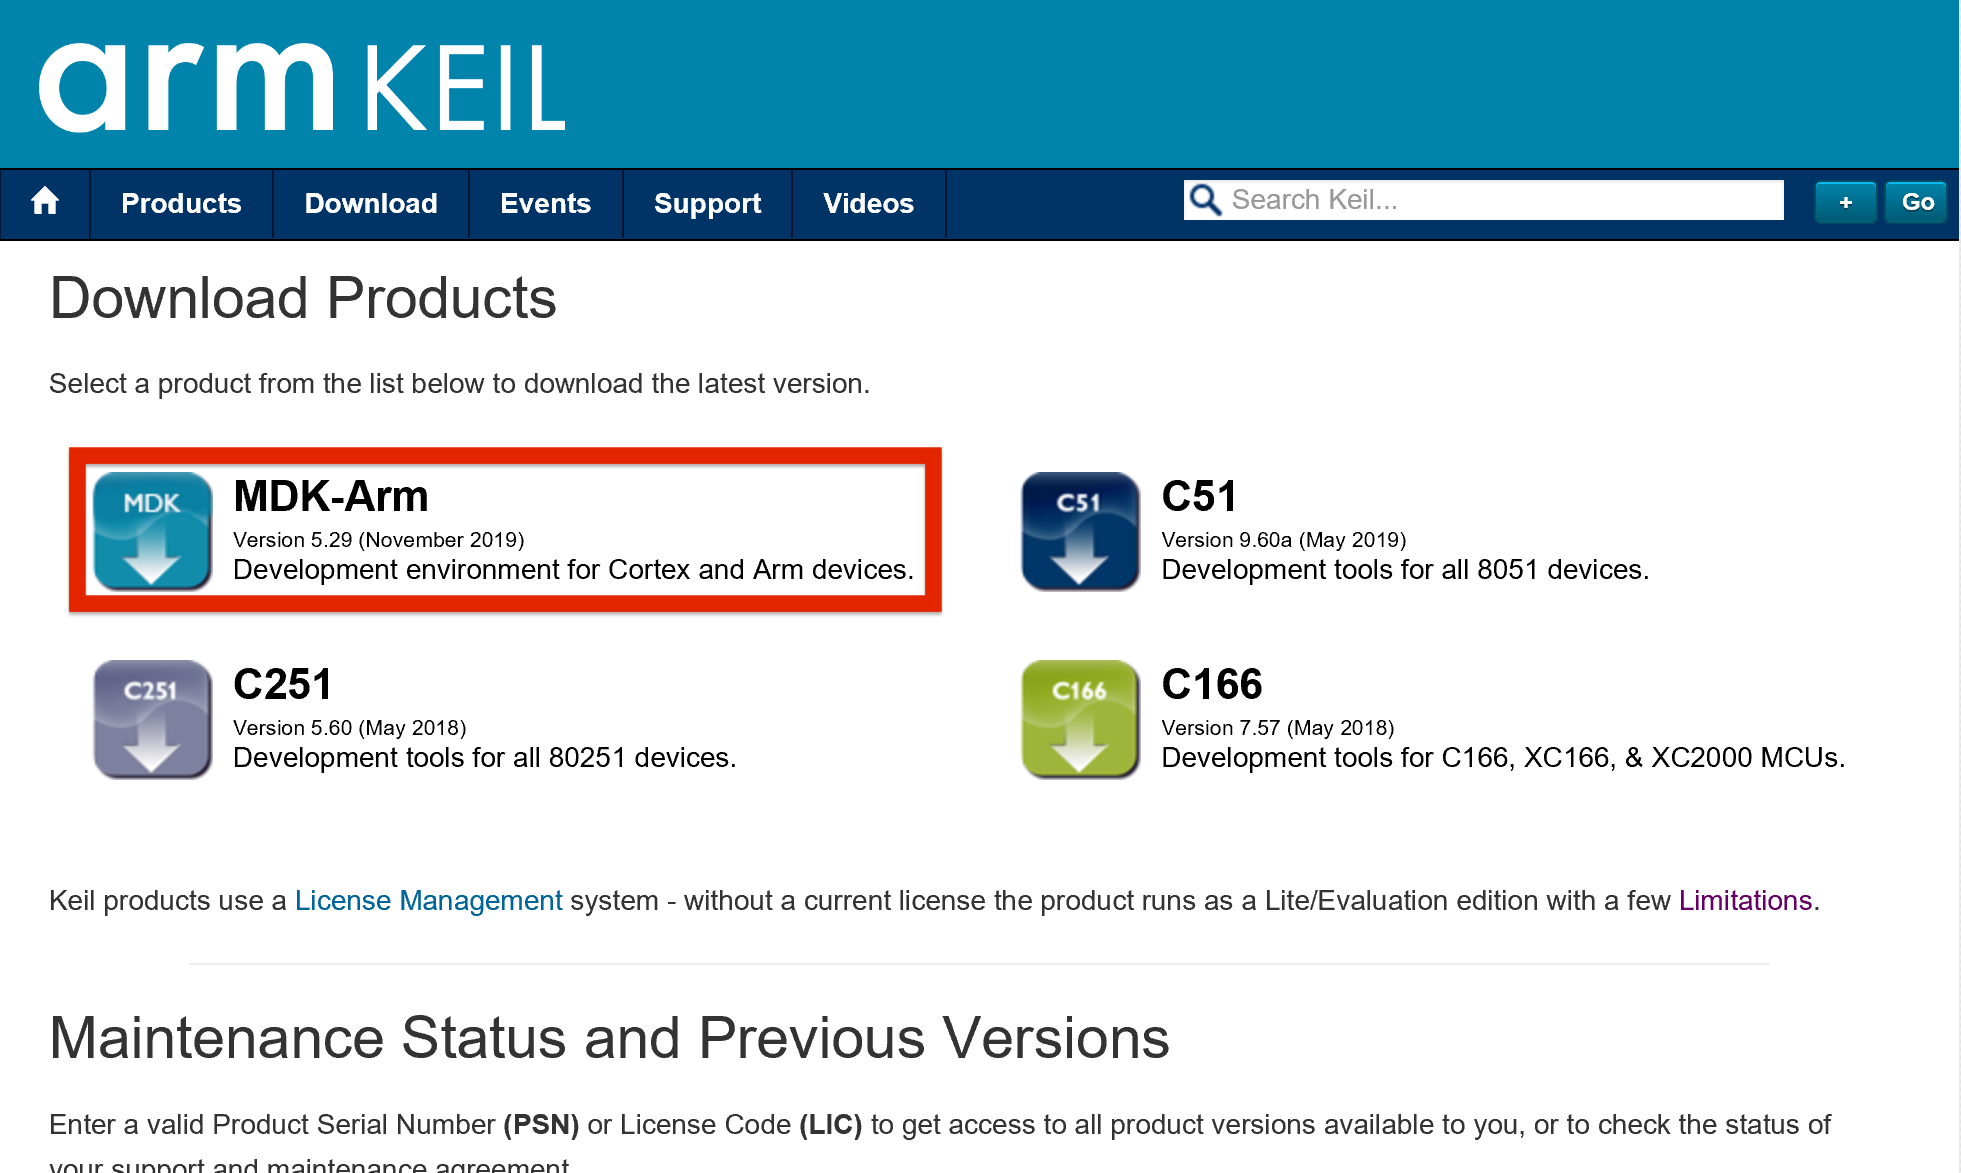
Task: Click the C251 download icon
Action: coord(152,718)
